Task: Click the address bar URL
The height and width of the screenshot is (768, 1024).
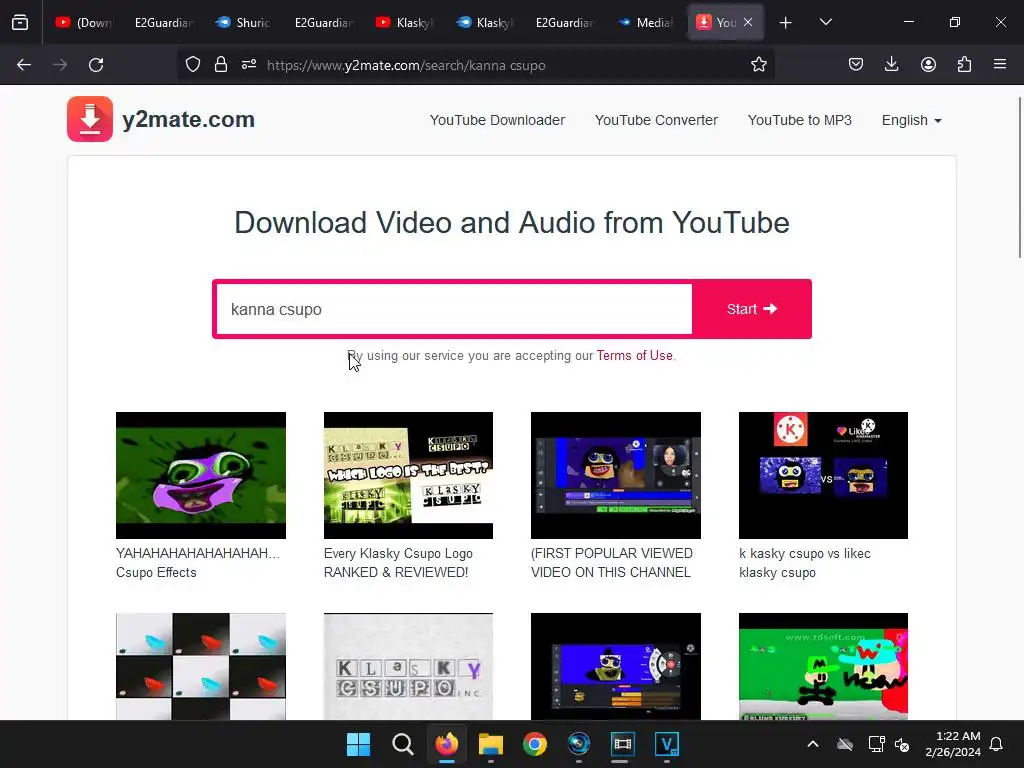Action: 406,65
